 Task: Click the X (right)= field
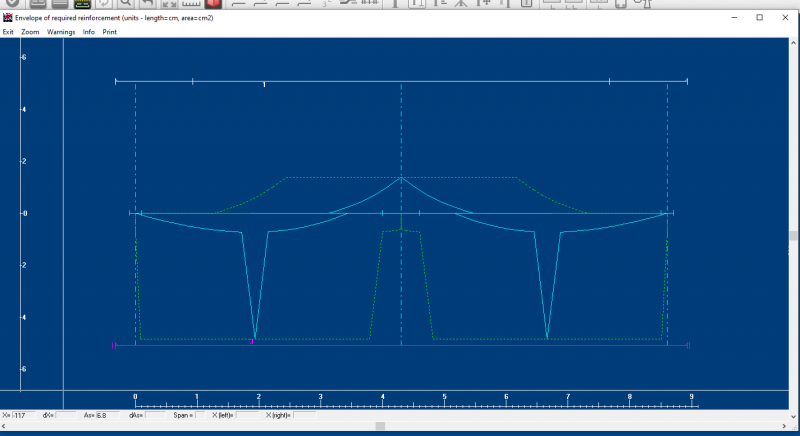pyautogui.click(x=306, y=415)
